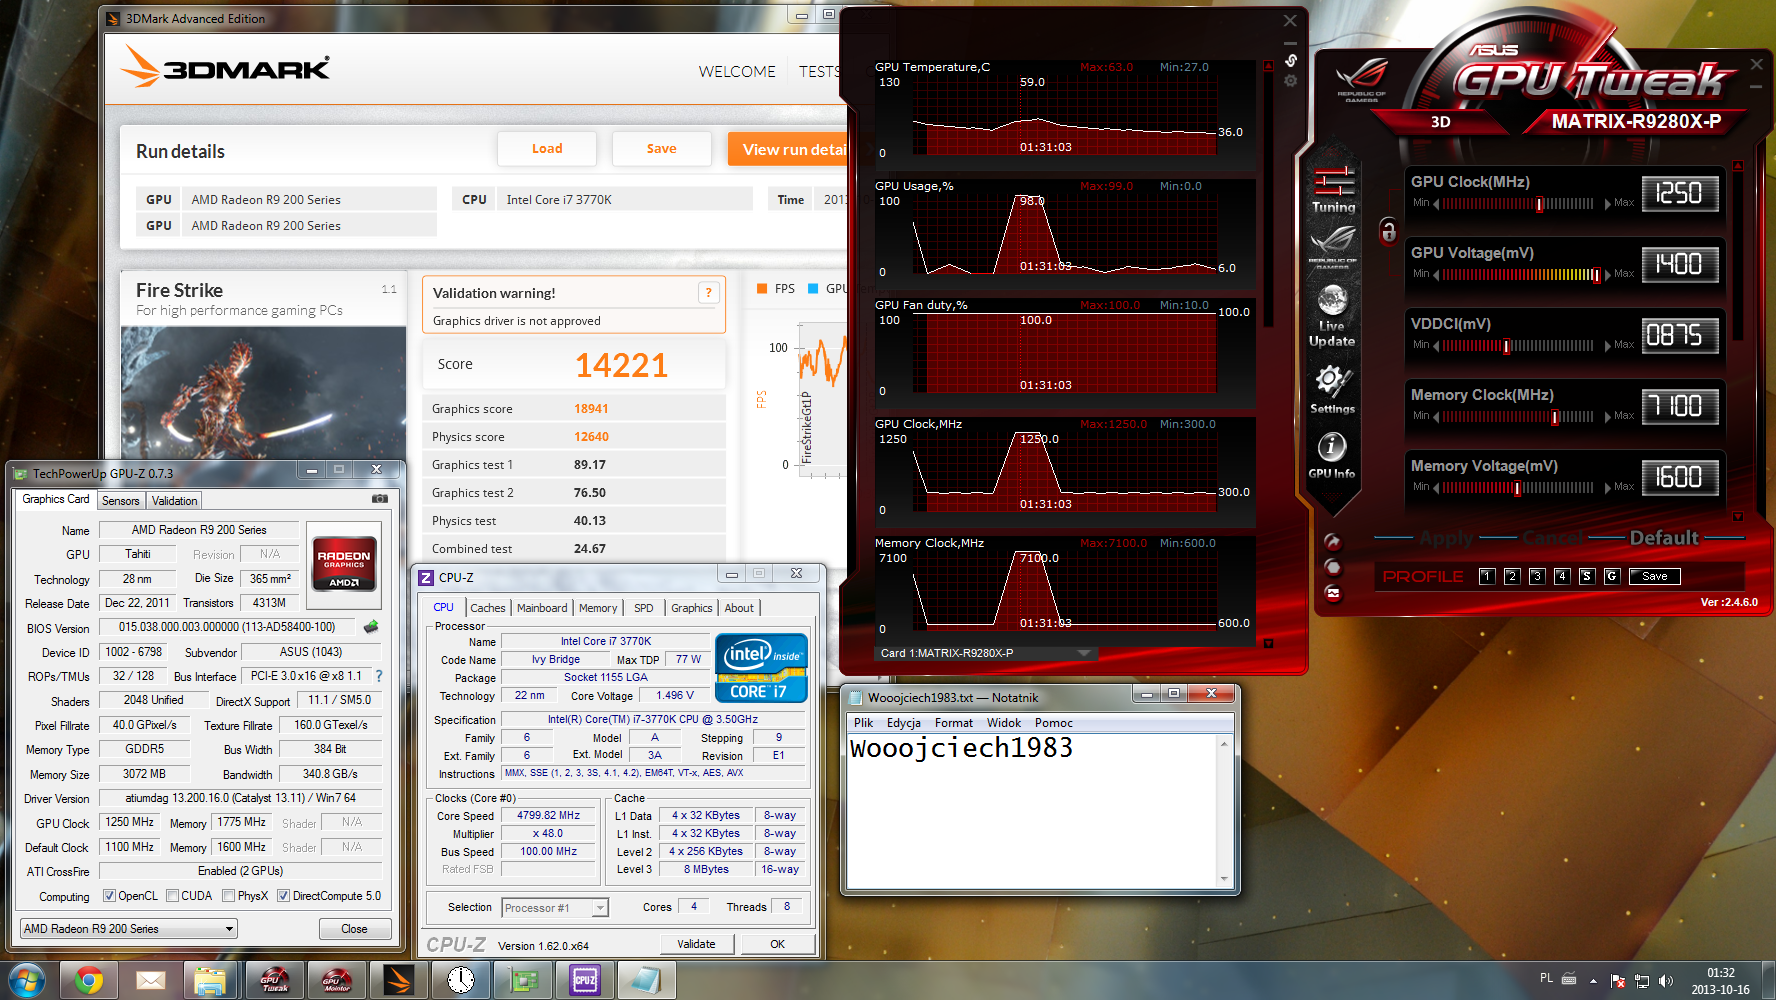Open the GPU Info panel

tap(1331, 449)
